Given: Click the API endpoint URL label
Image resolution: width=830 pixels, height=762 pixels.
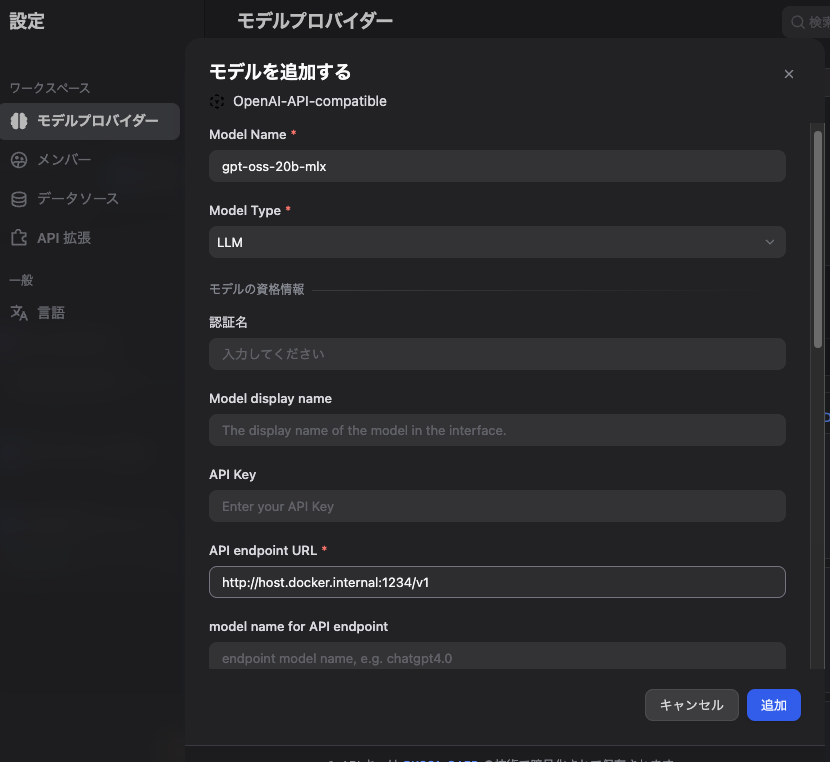Looking at the screenshot, I should pos(263,550).
